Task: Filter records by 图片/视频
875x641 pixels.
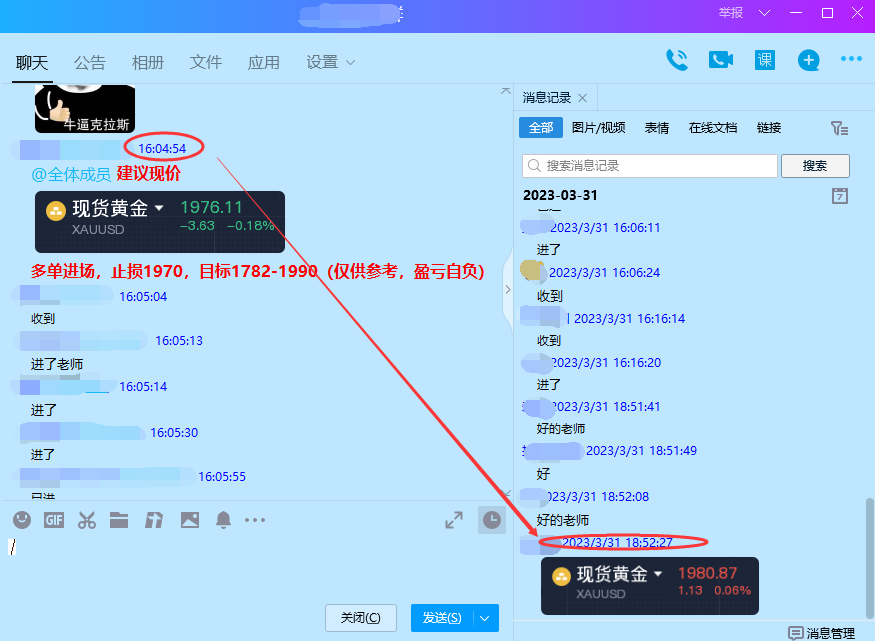Action: (x=598, y=128)
